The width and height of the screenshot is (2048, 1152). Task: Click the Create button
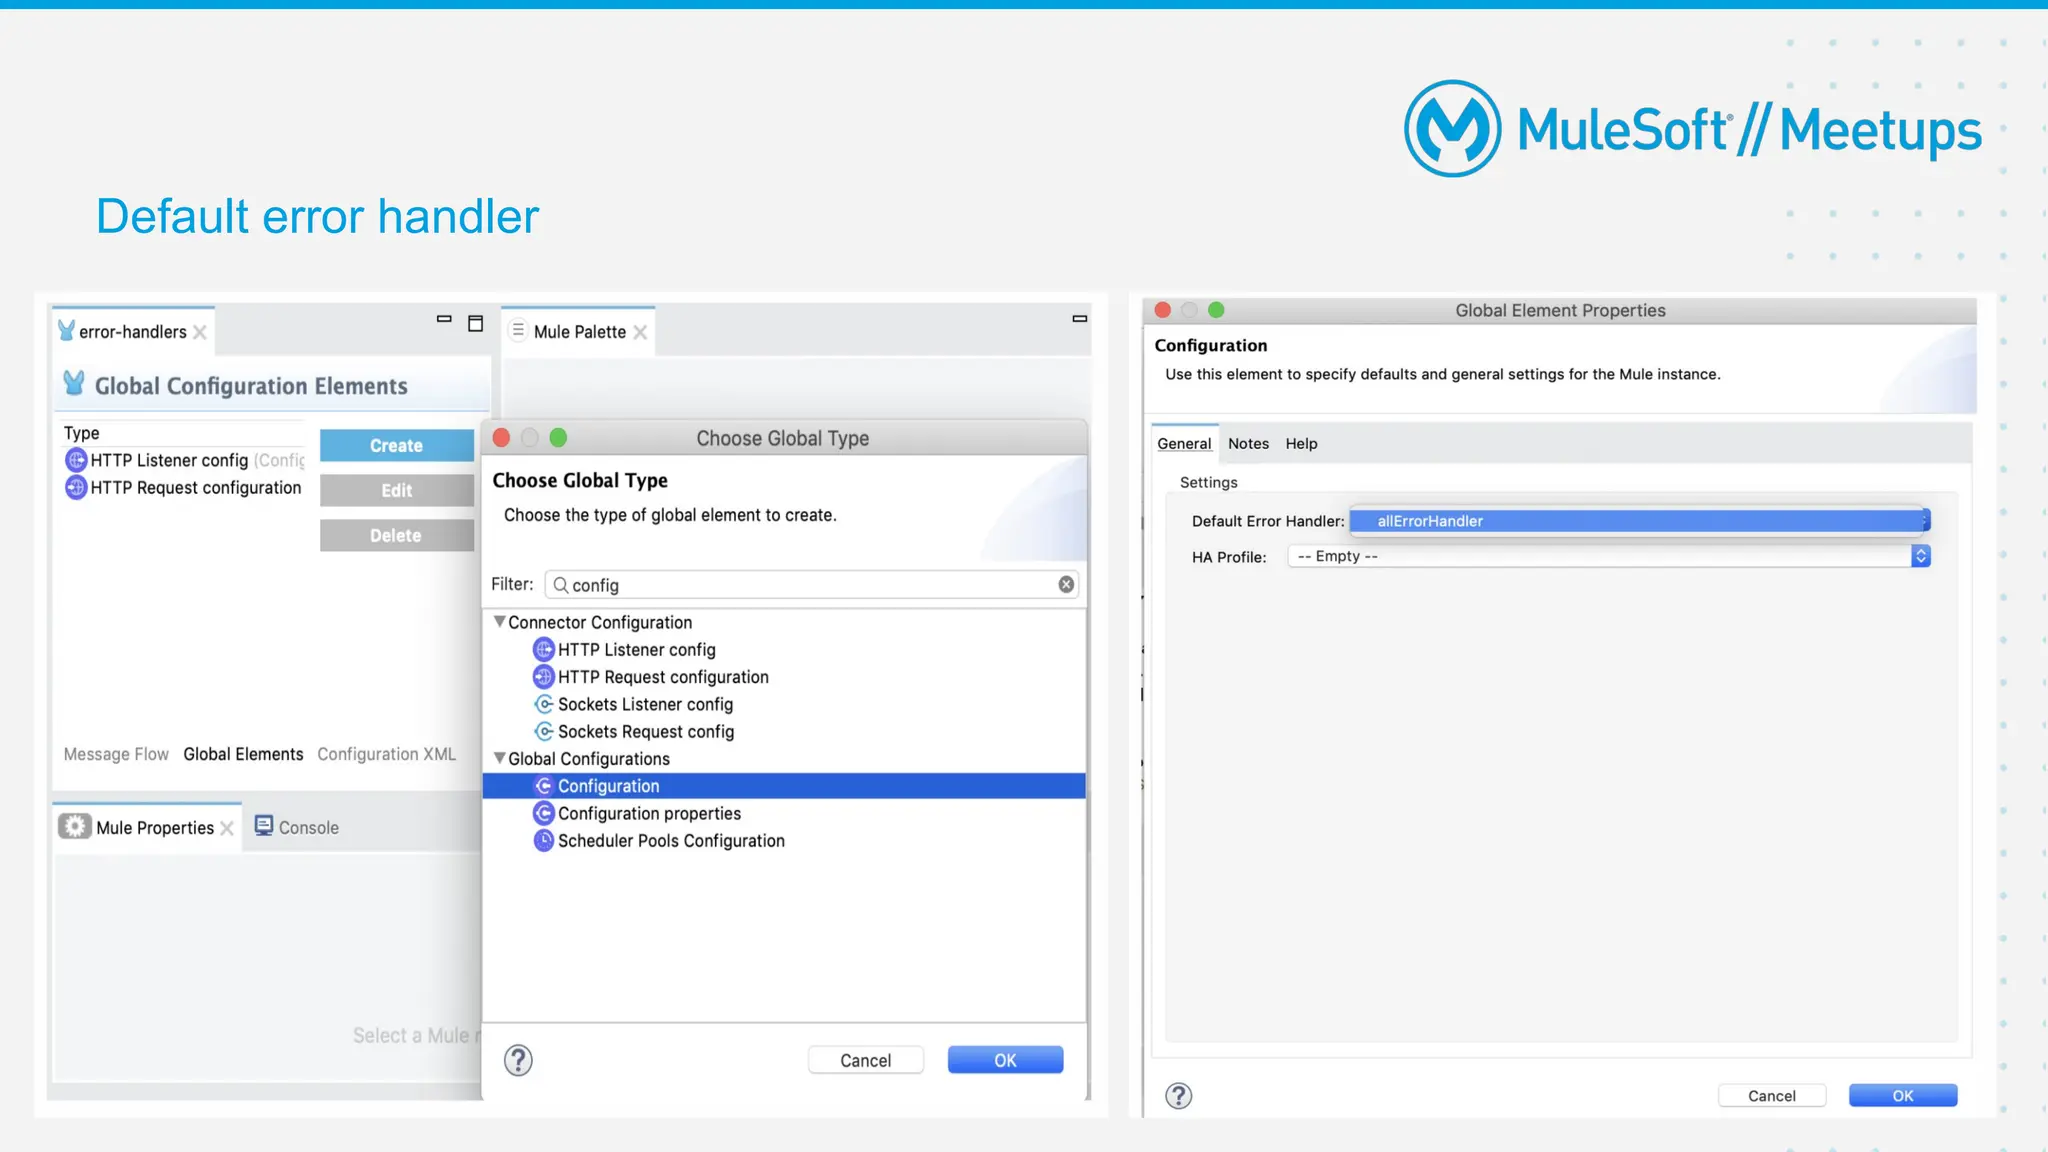[396, 446]
